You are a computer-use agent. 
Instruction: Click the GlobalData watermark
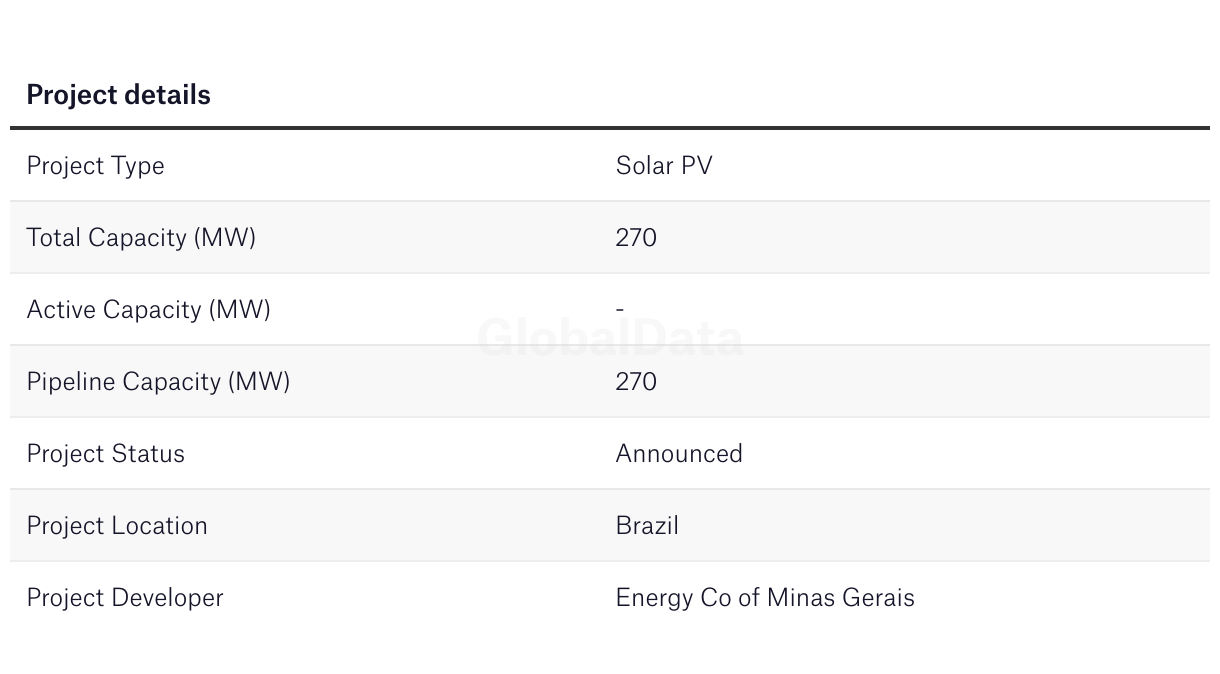[610, 338]
